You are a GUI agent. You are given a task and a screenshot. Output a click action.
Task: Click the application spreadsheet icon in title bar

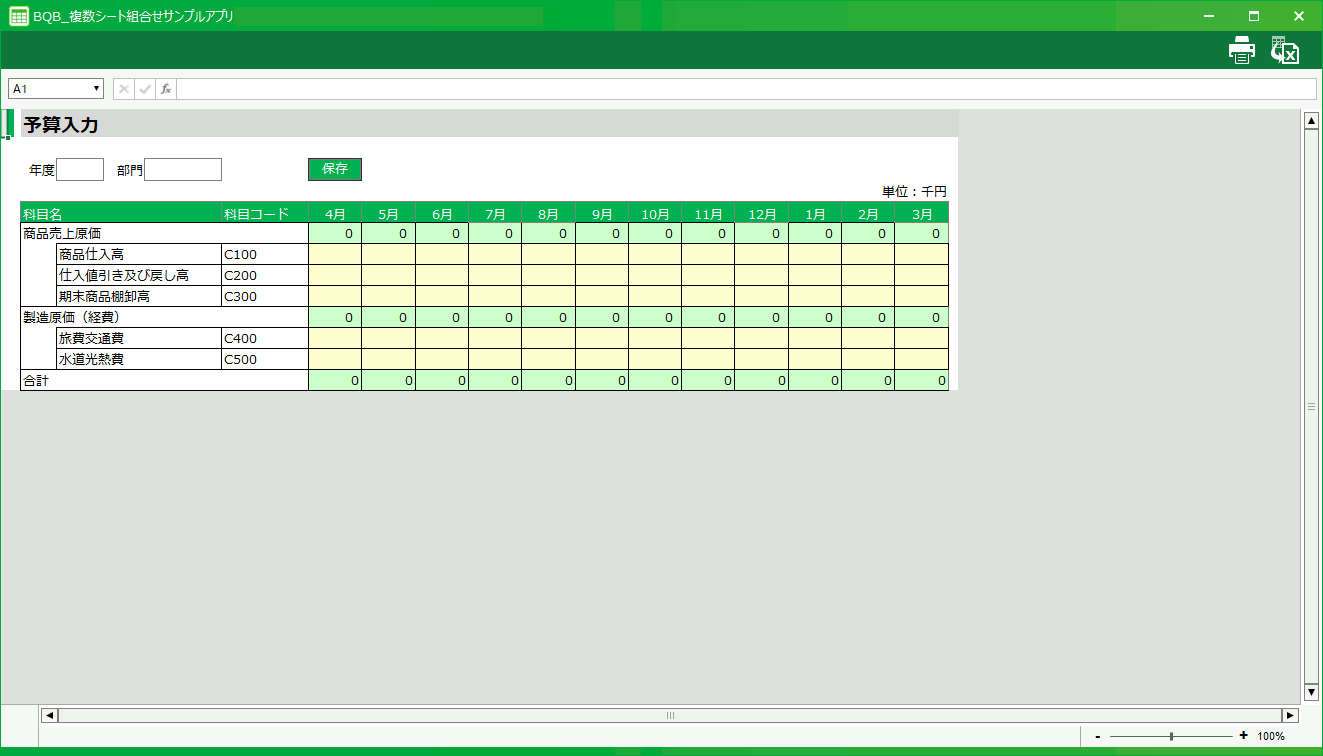point(18,16)
